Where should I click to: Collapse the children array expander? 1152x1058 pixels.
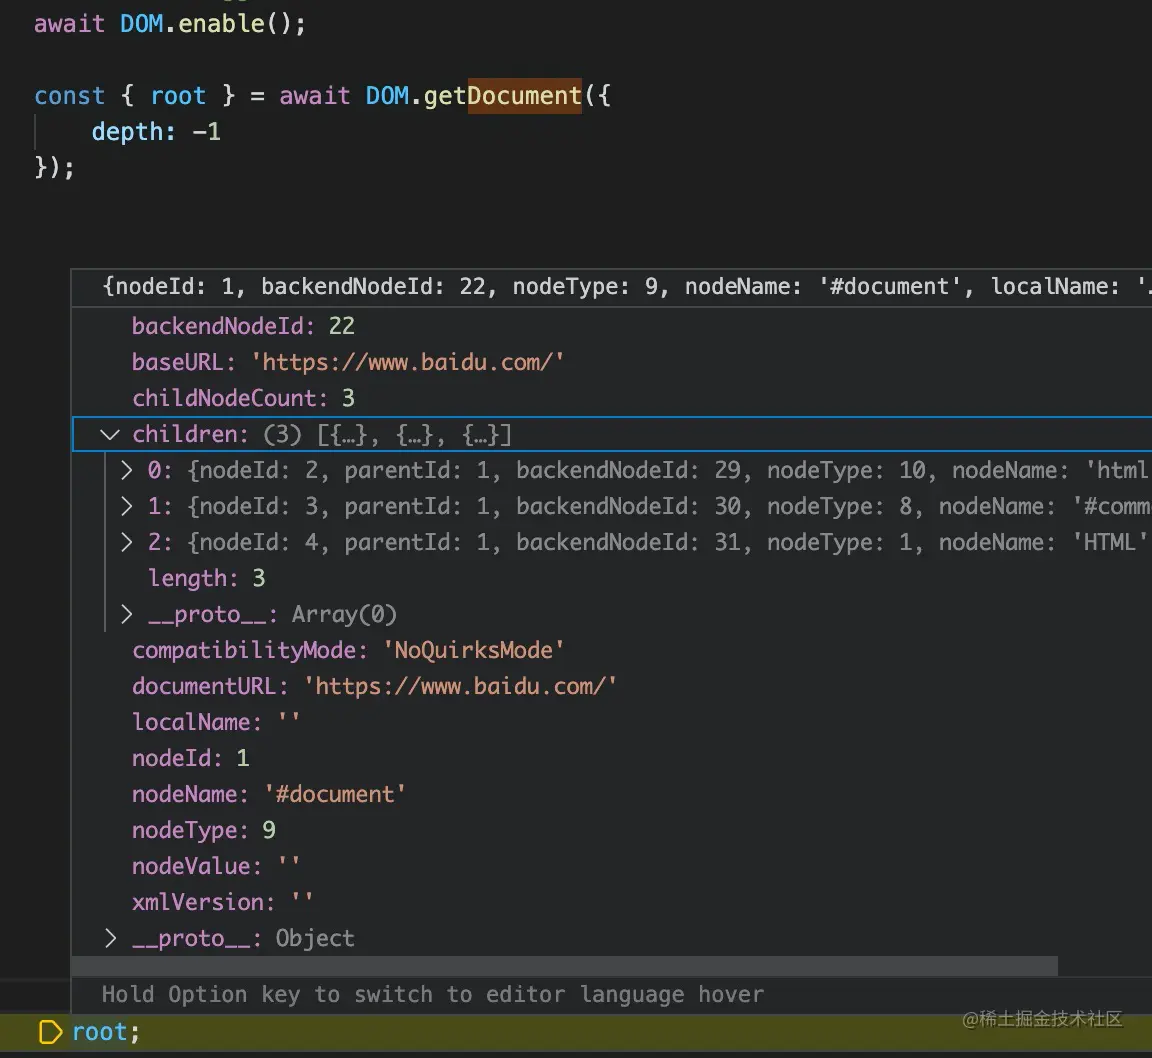coord(109,434)
